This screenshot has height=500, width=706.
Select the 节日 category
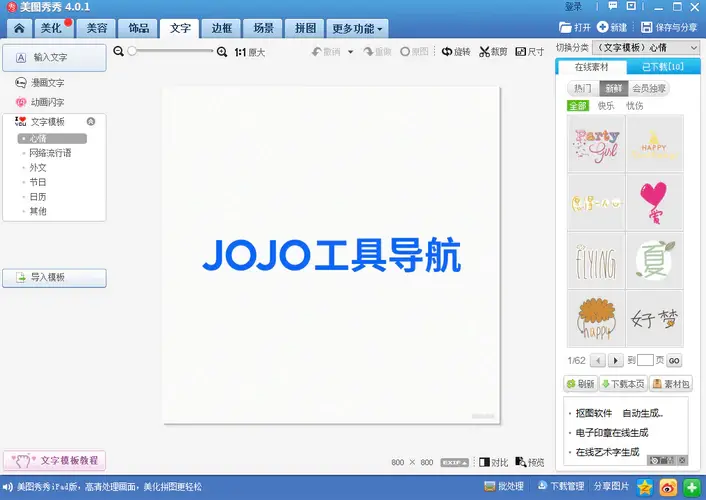[38, 182]
